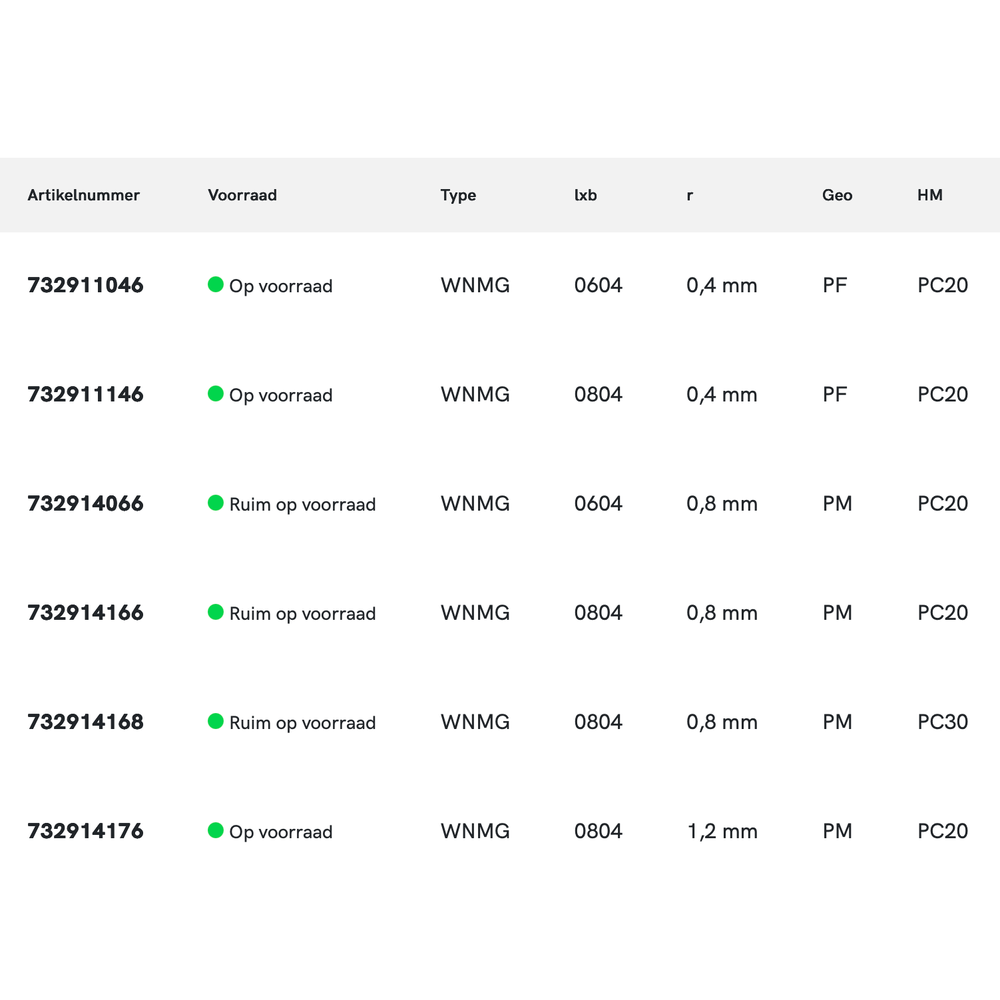Viewport: 1000px width, 1000px height.
Task: Click green stock dot for article 732914066
Action: 215,503
